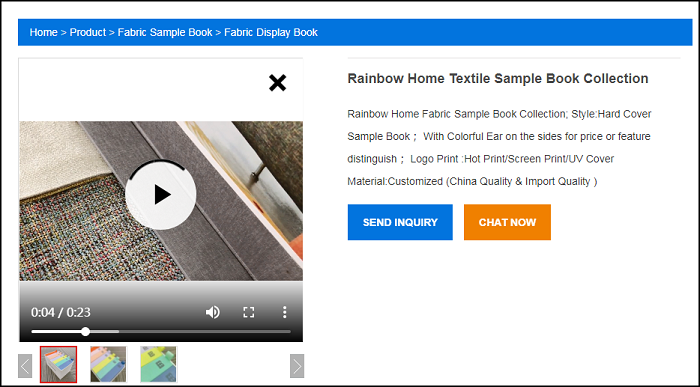Mute the video using the speaker icon

[x=212, y=312]
